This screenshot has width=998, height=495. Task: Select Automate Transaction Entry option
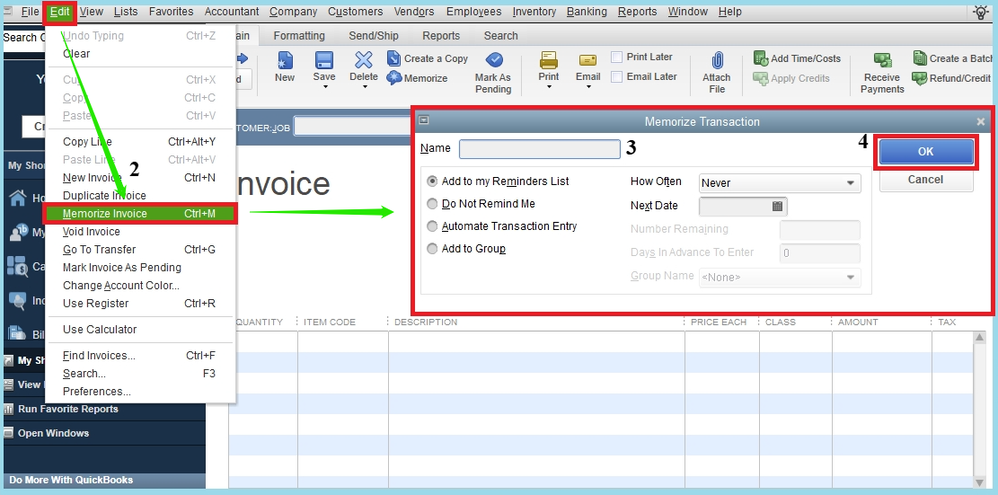click(x=432, y=226)
